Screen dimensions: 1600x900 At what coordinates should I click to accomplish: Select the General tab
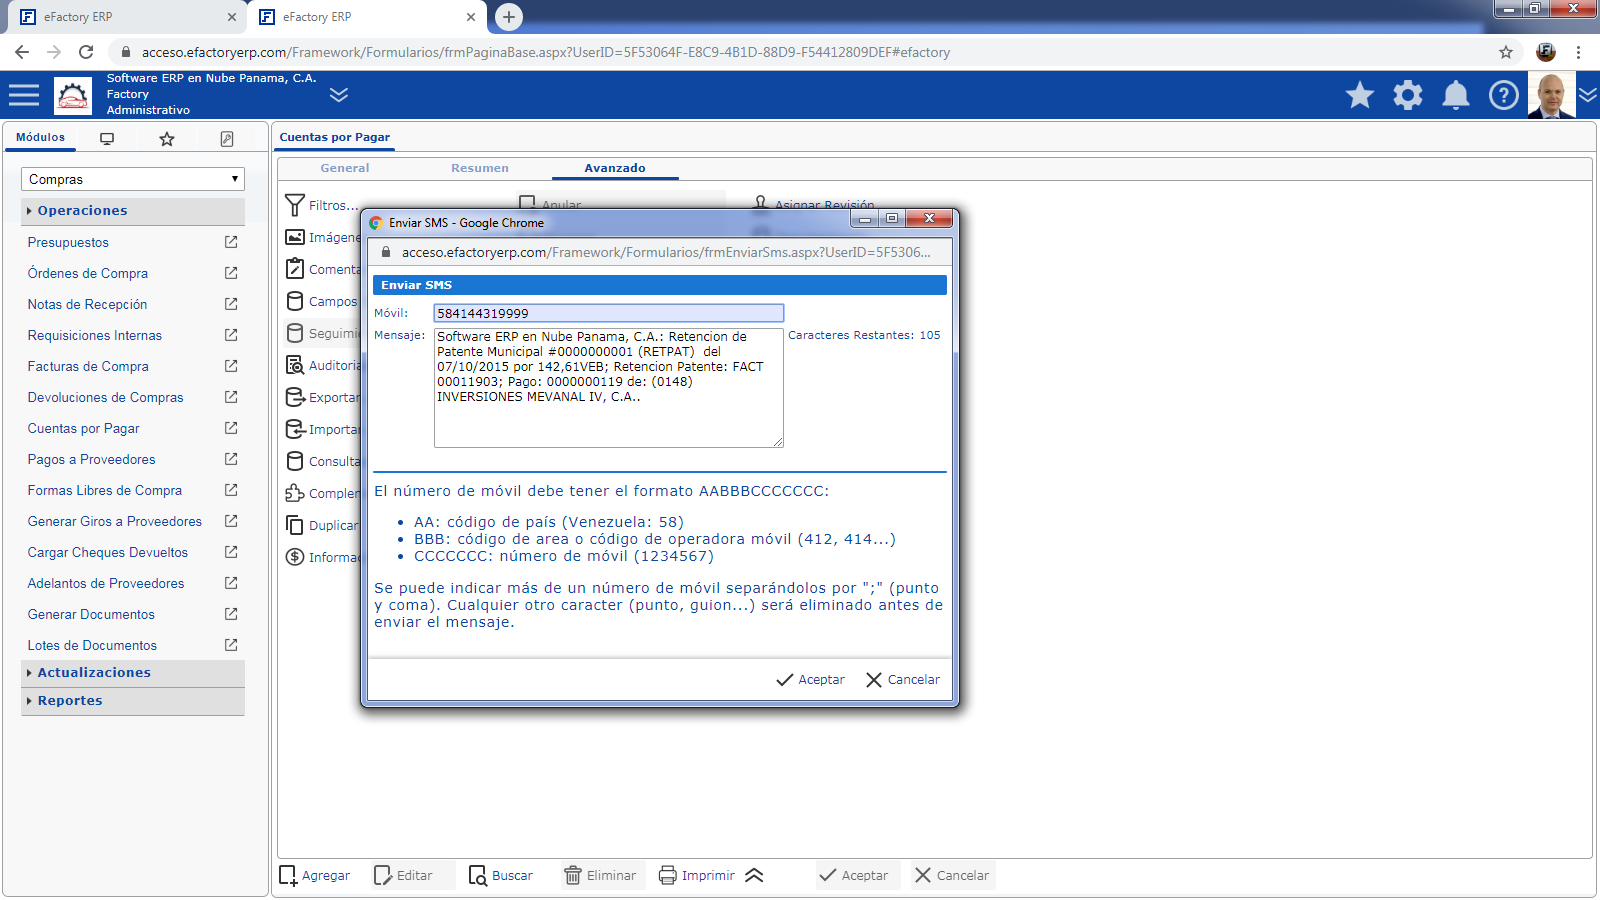click(x=345, y=168)
